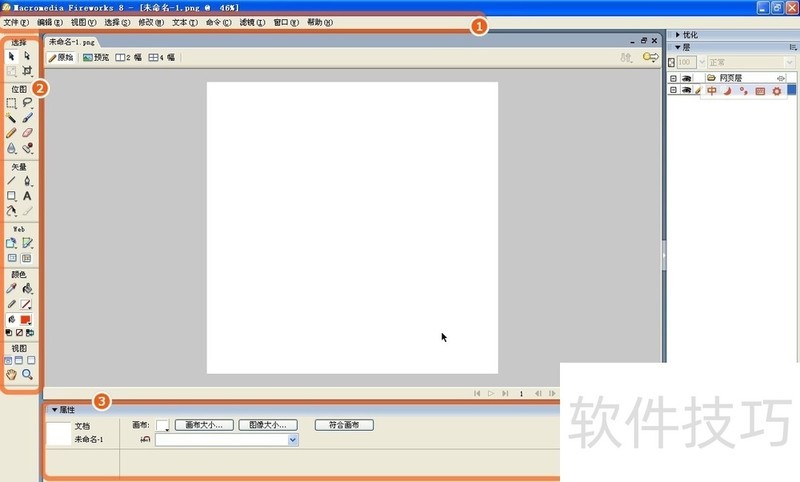Switch to standard screen mode

(x=8, y=360)
